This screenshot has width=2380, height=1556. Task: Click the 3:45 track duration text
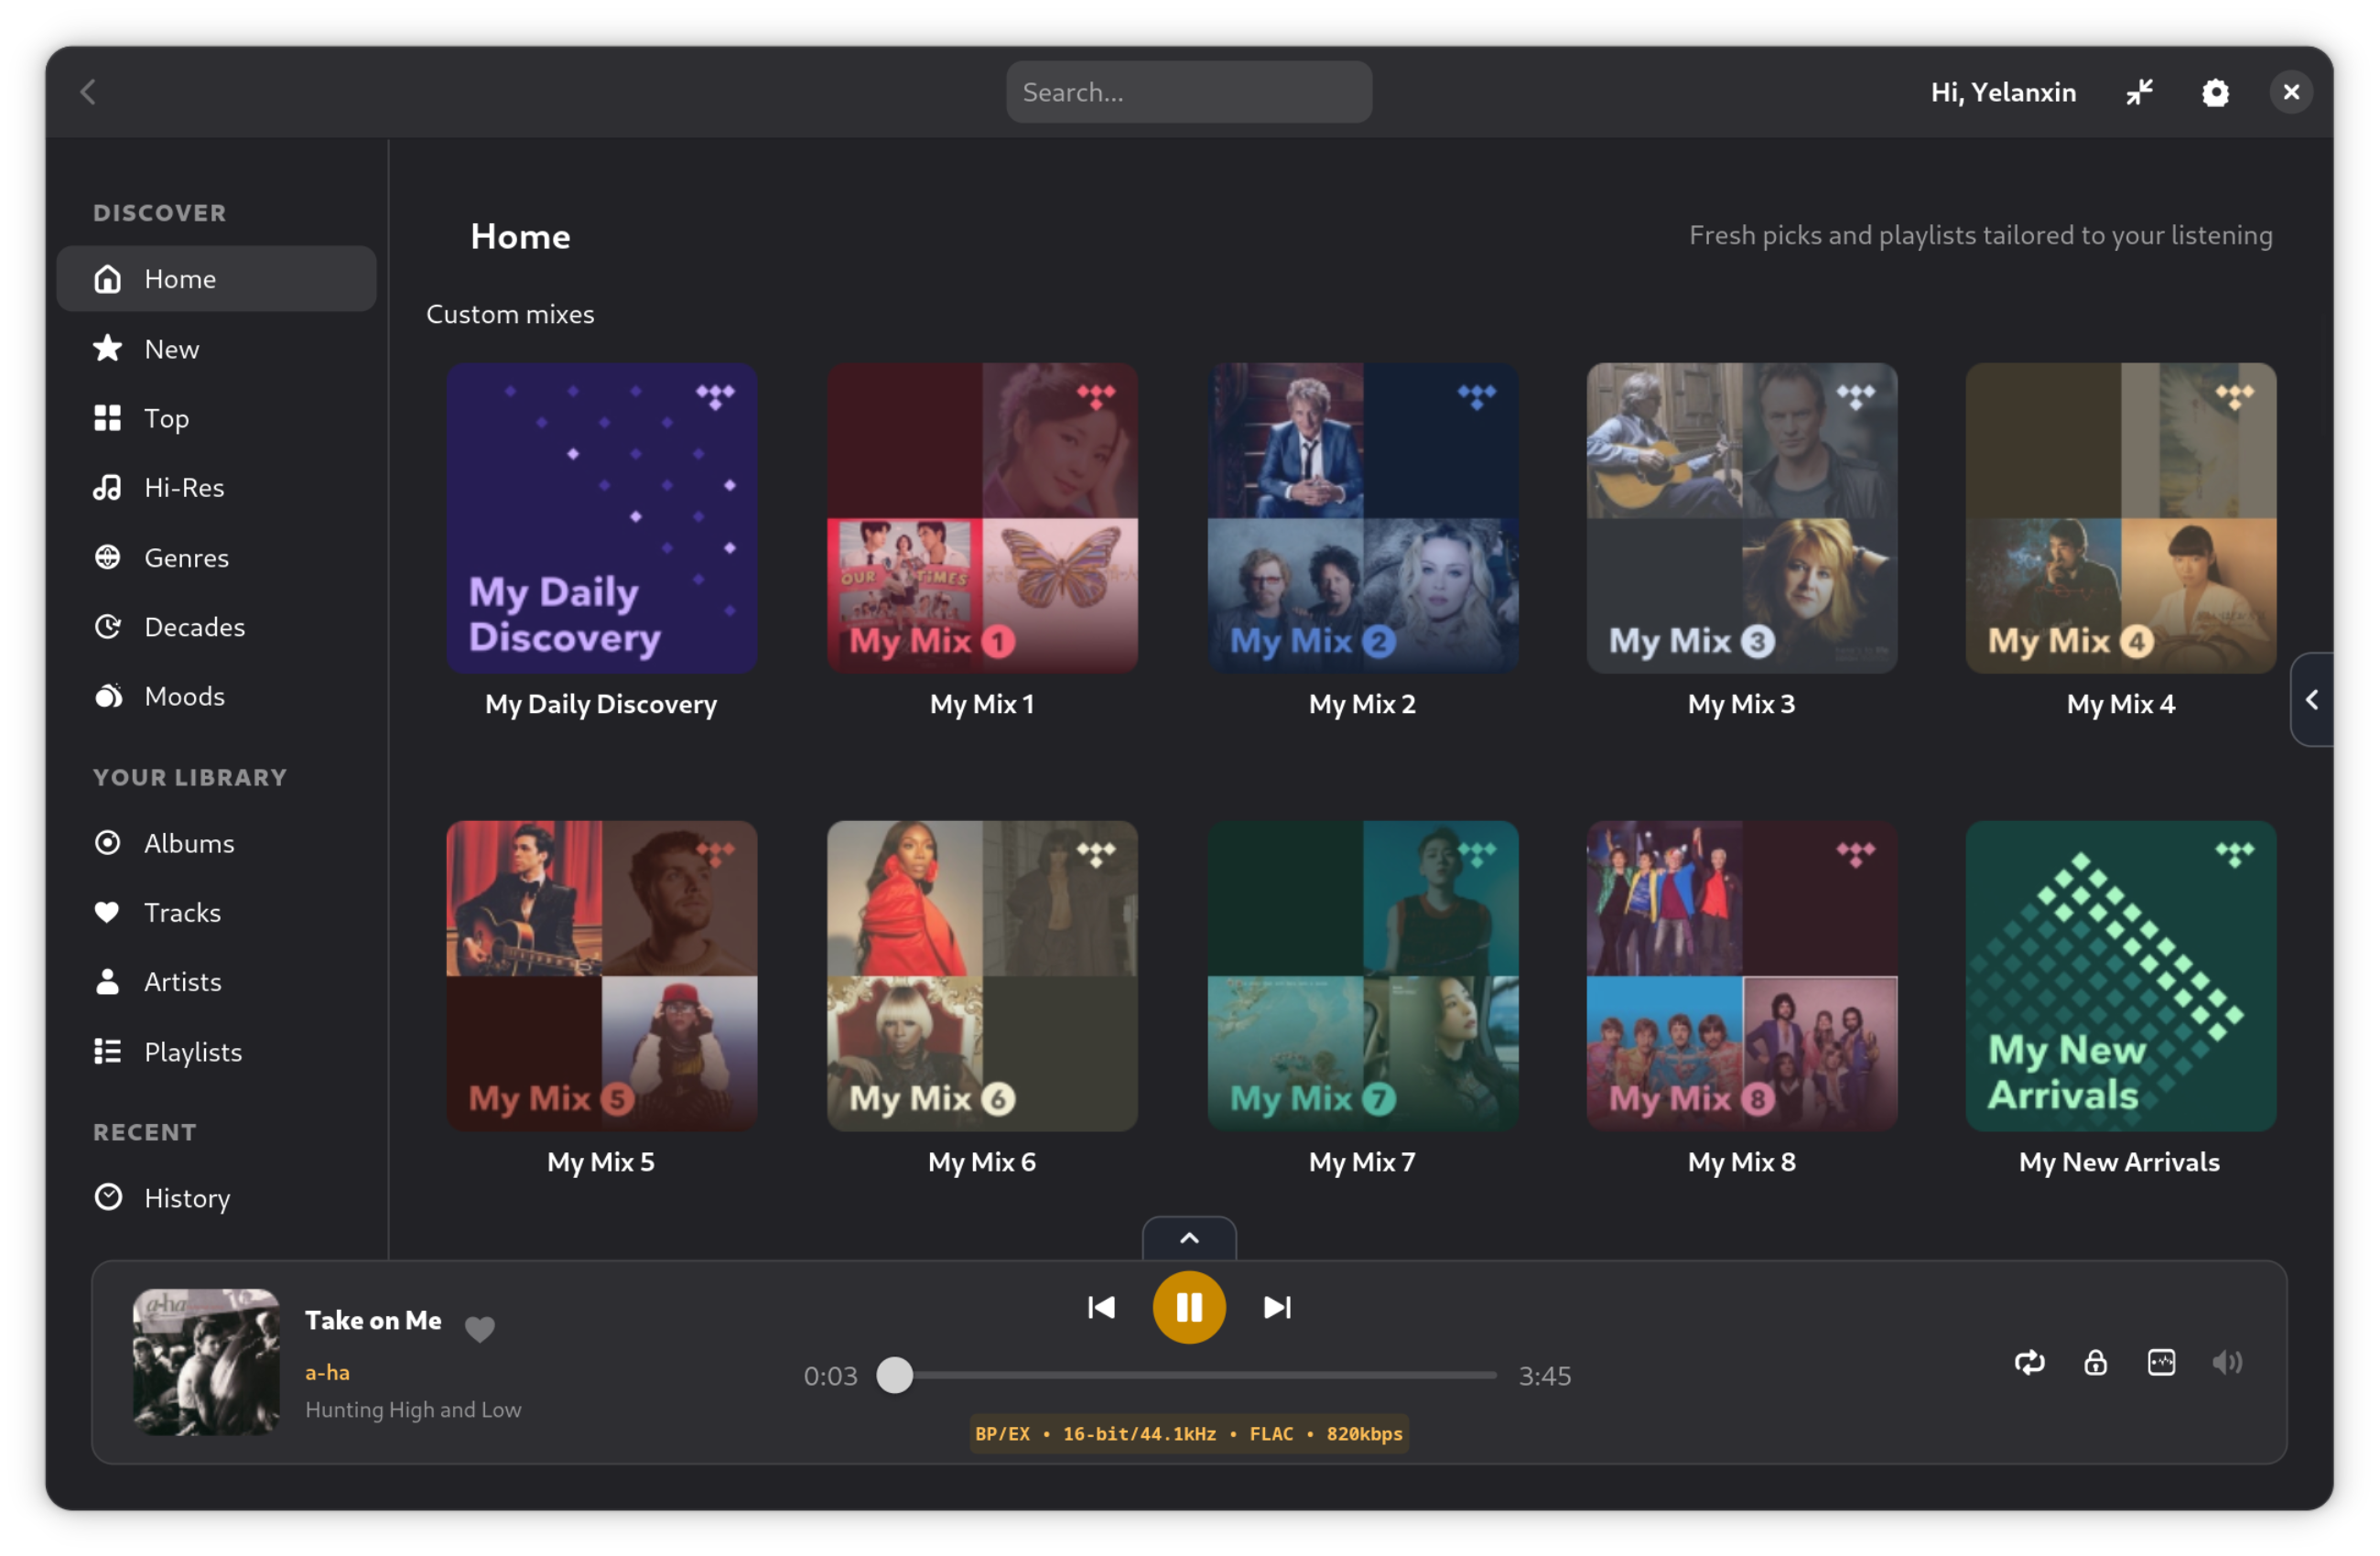click(x=1545, y=1376)
